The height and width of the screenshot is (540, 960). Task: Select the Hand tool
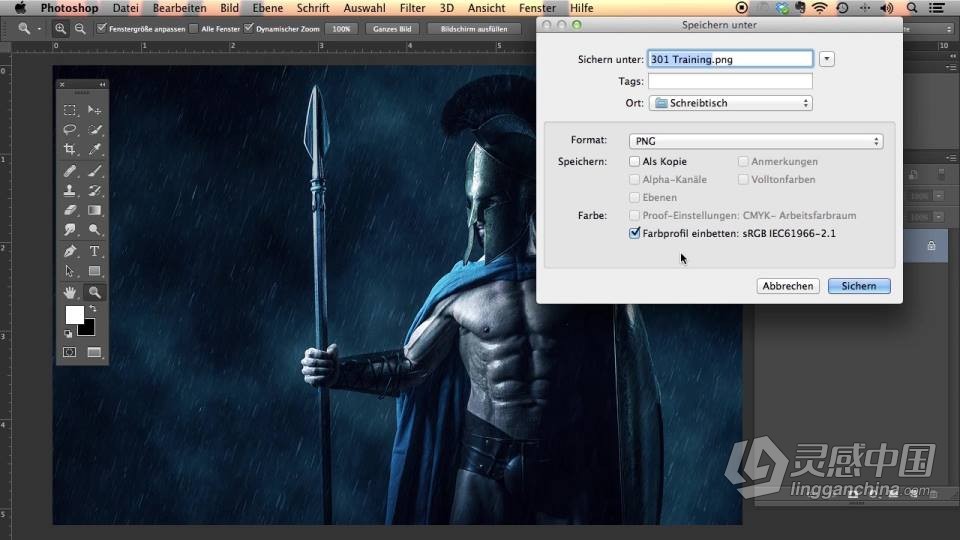(70, 292)
